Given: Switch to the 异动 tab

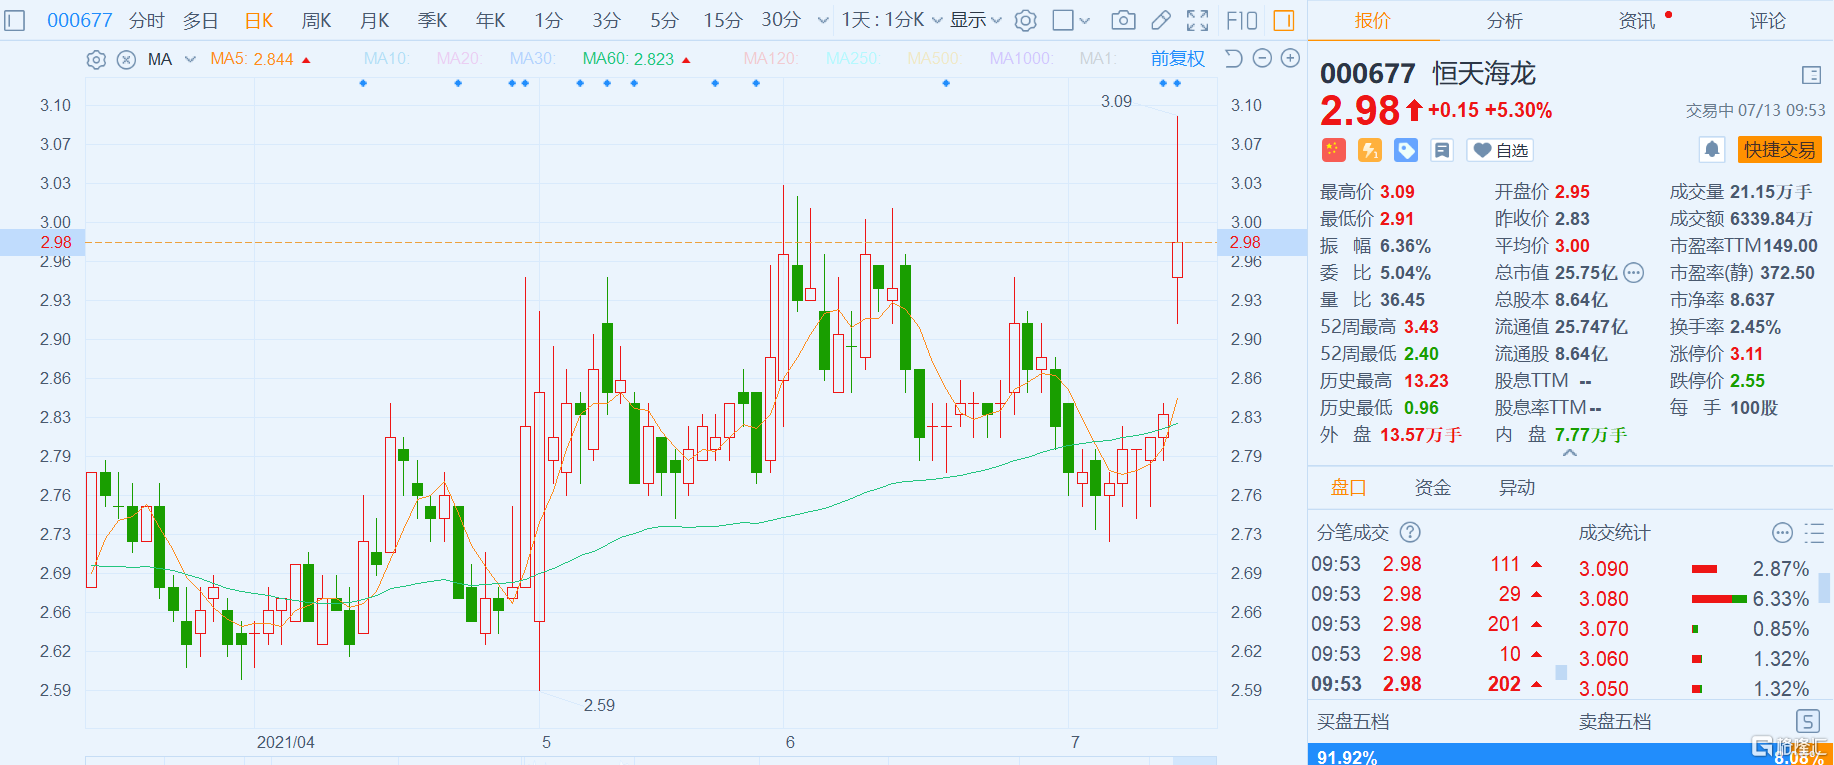Looking at the screenshot, I should tap(1517, 487).
